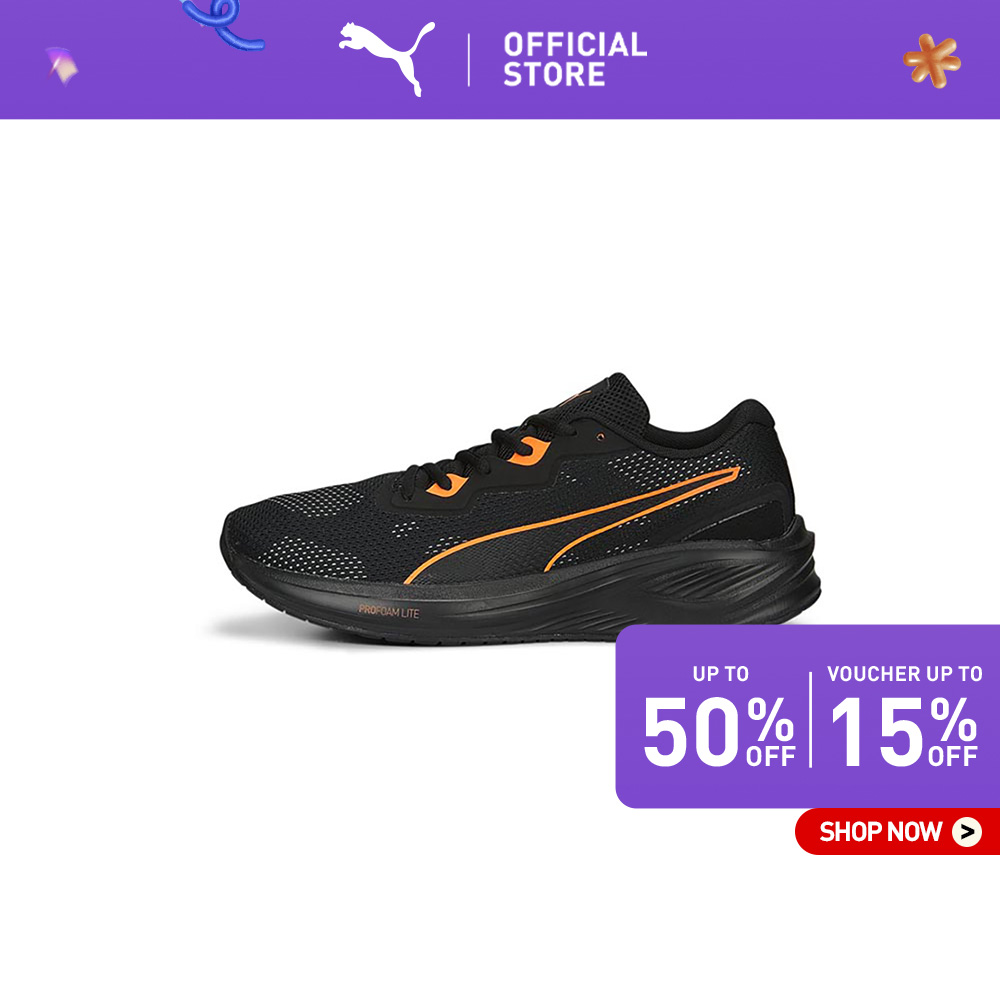
Task: Click the UP TO 50% OFF text
Action: pos(719,716)
